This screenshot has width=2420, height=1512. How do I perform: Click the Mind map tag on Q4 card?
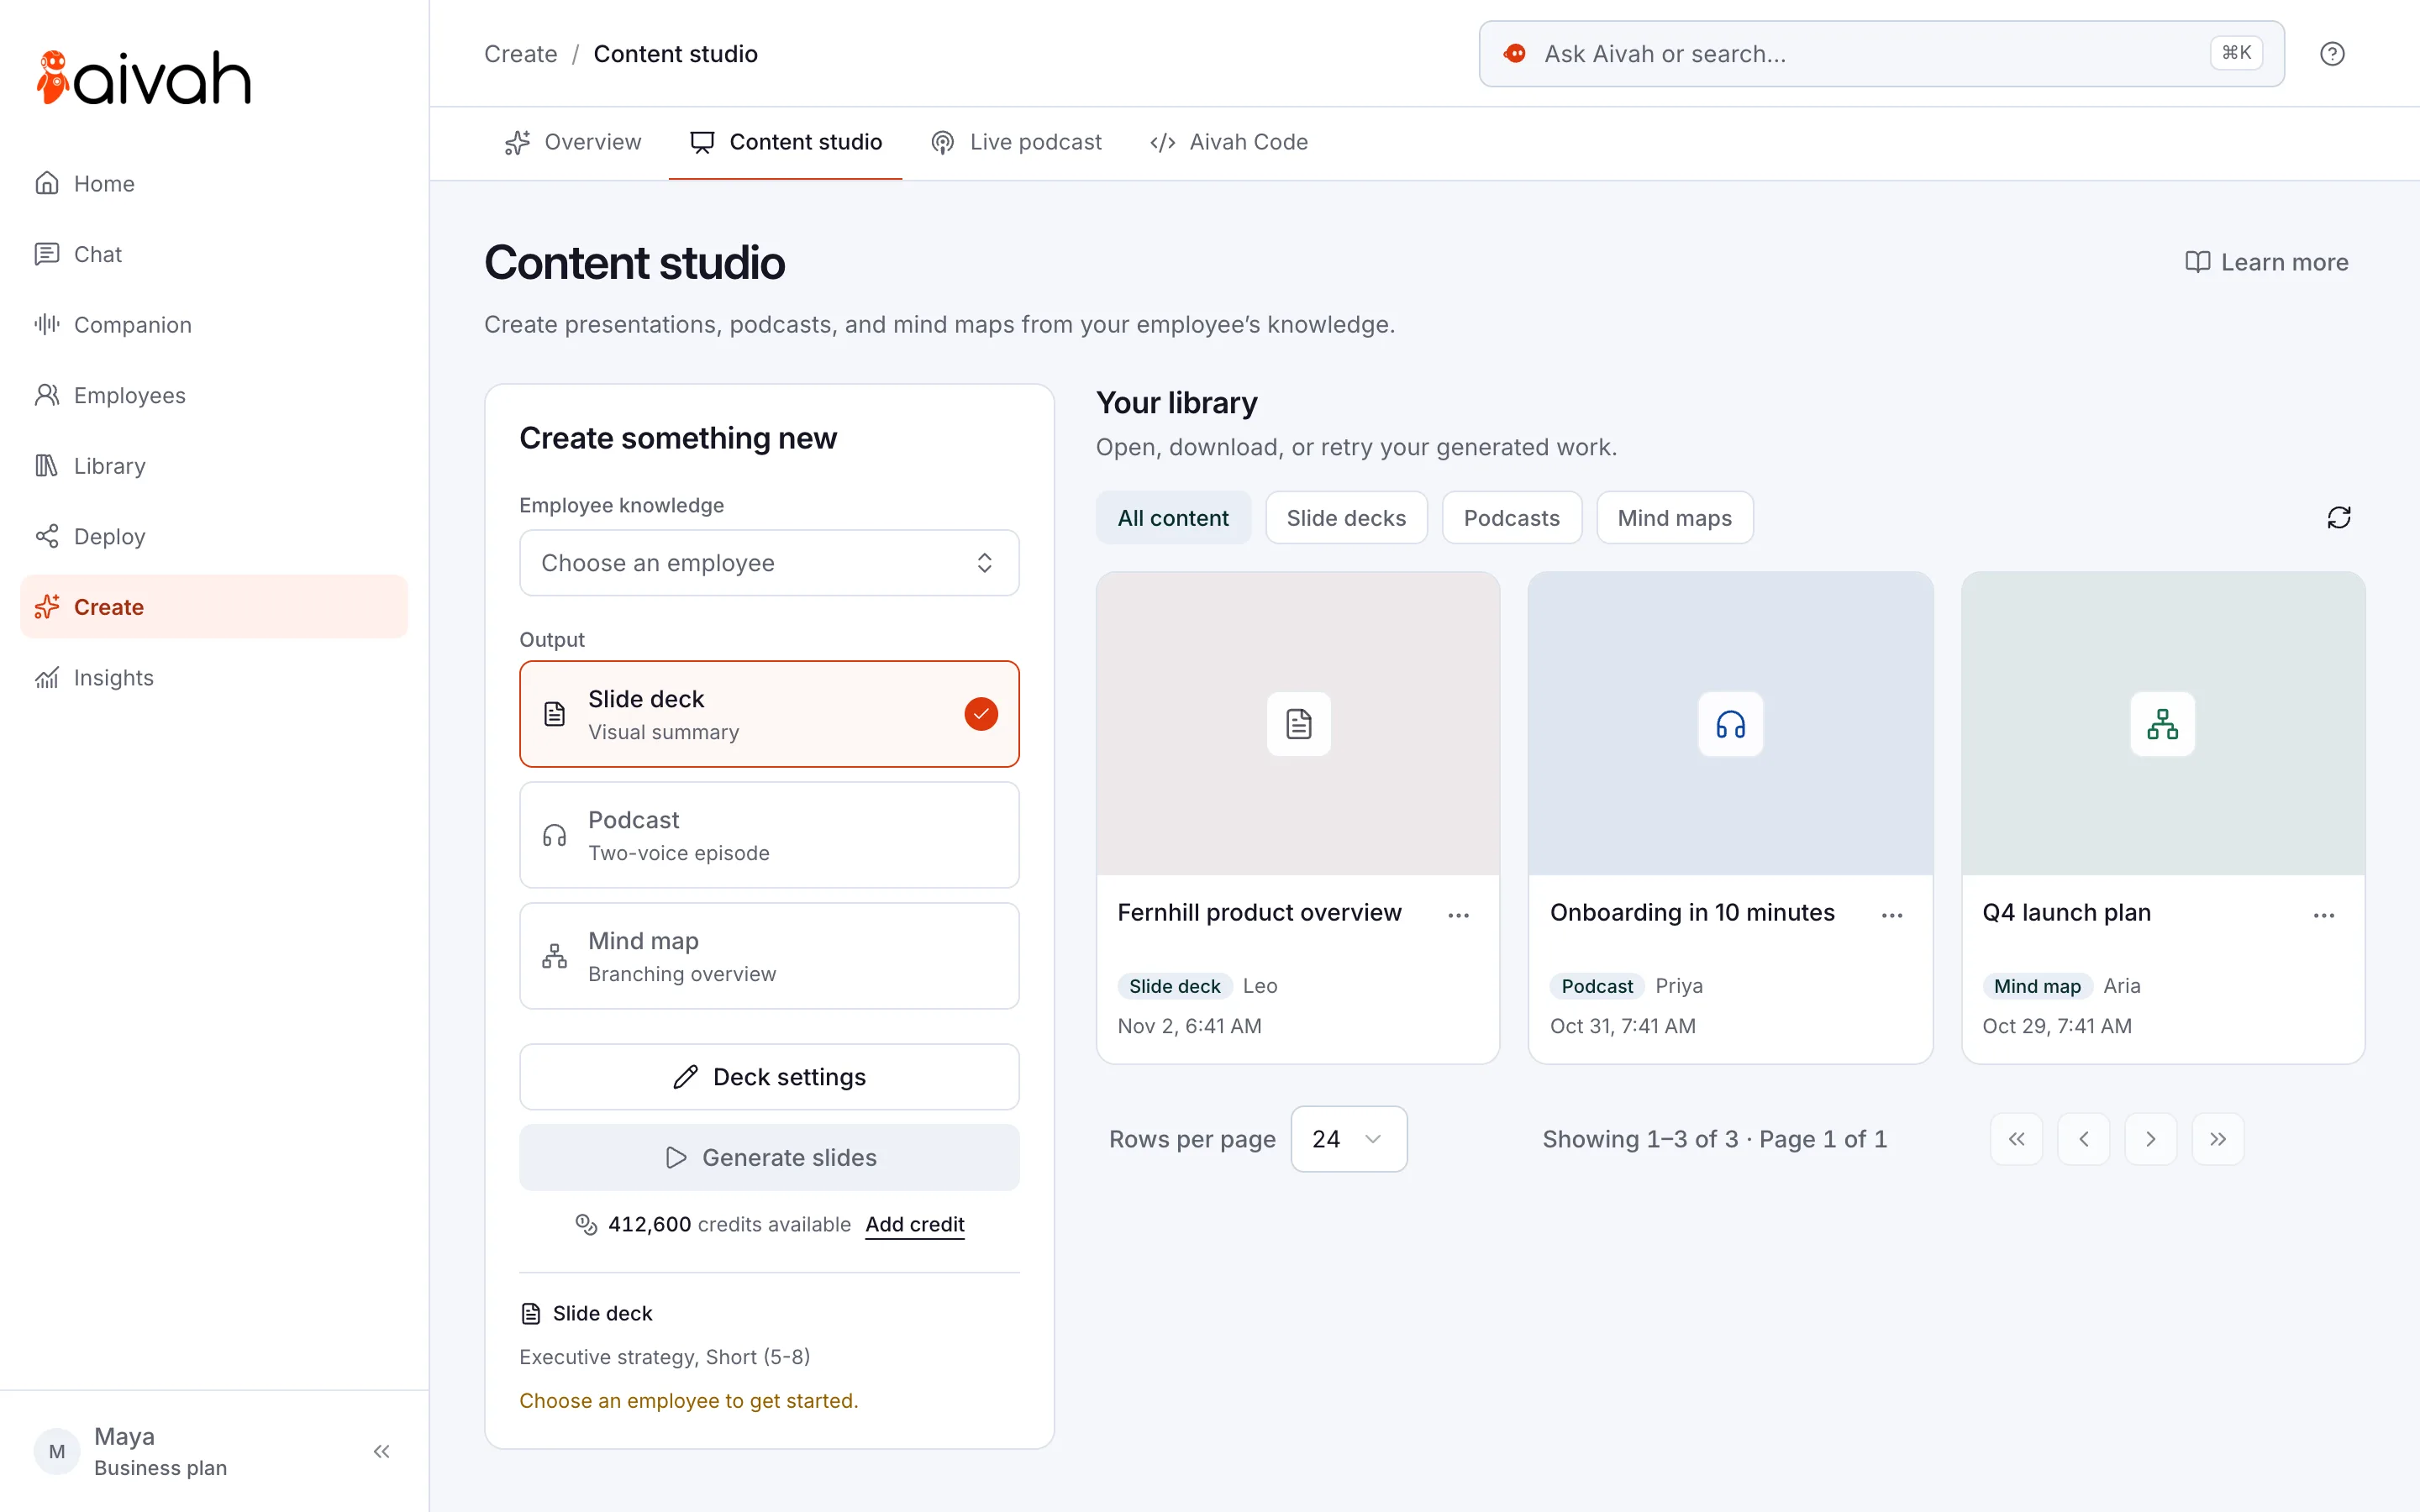point(2037,986)
